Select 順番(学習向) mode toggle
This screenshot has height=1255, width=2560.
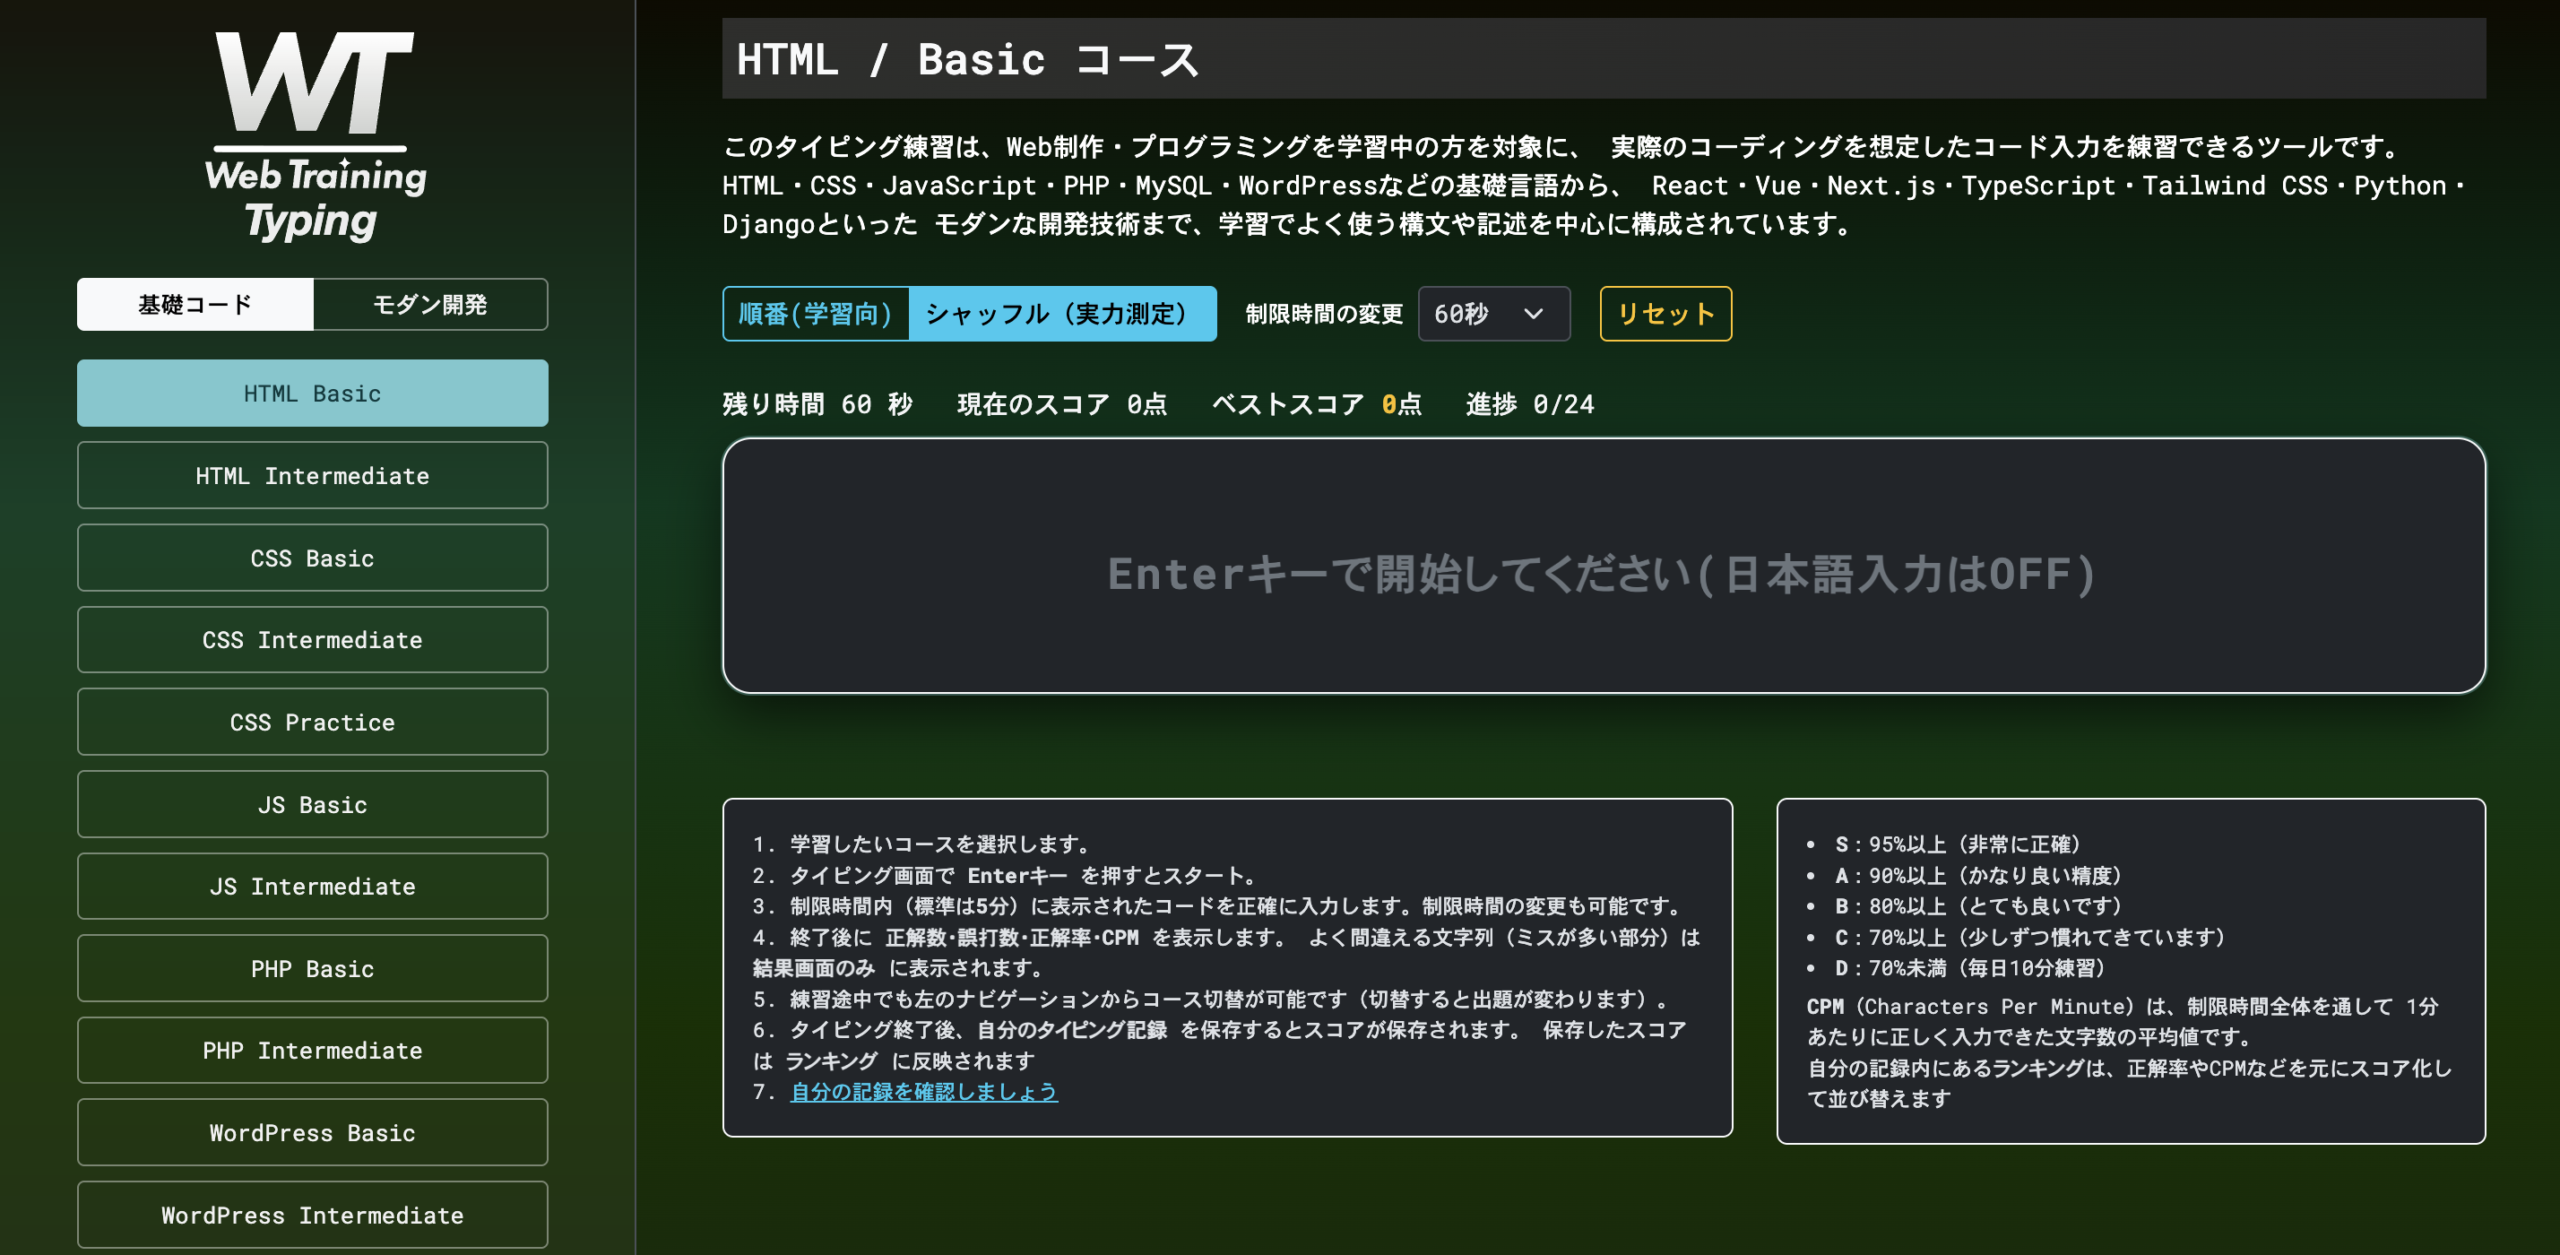[x=815, y=314]
